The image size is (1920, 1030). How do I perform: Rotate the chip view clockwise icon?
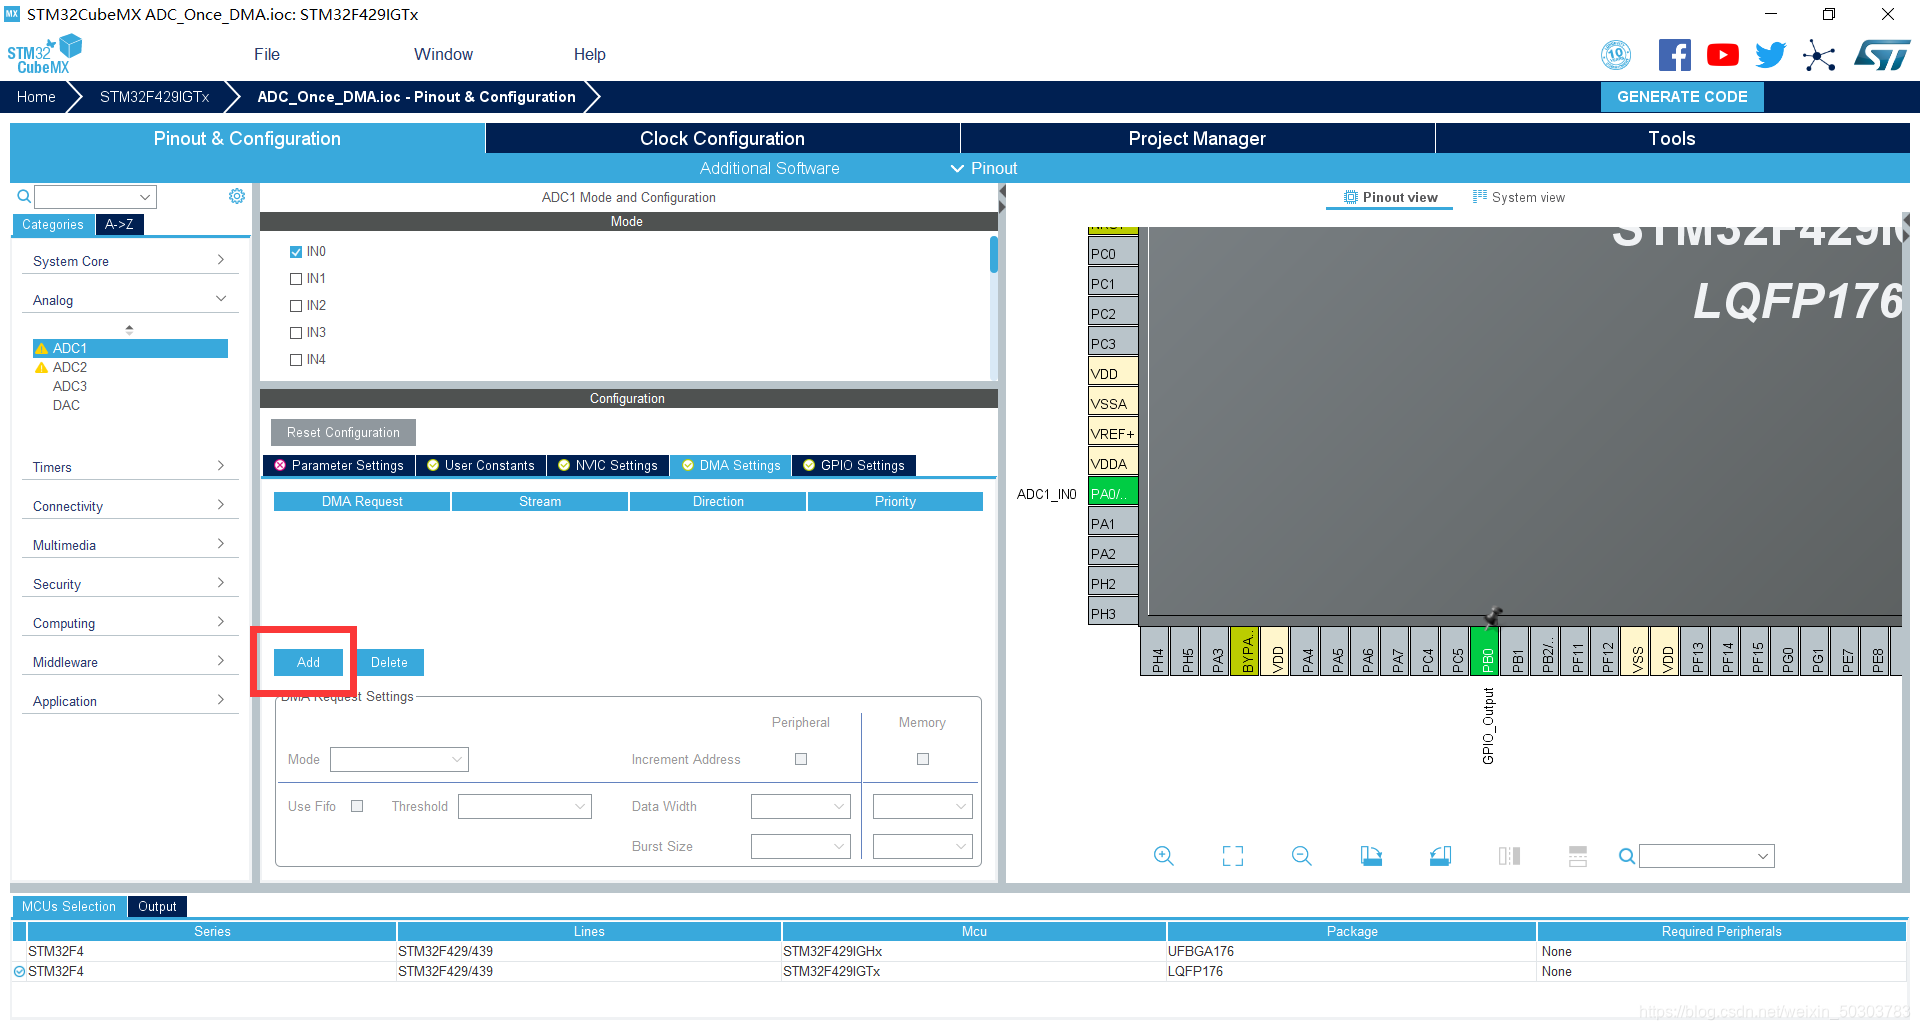(x=1371, y=856)
